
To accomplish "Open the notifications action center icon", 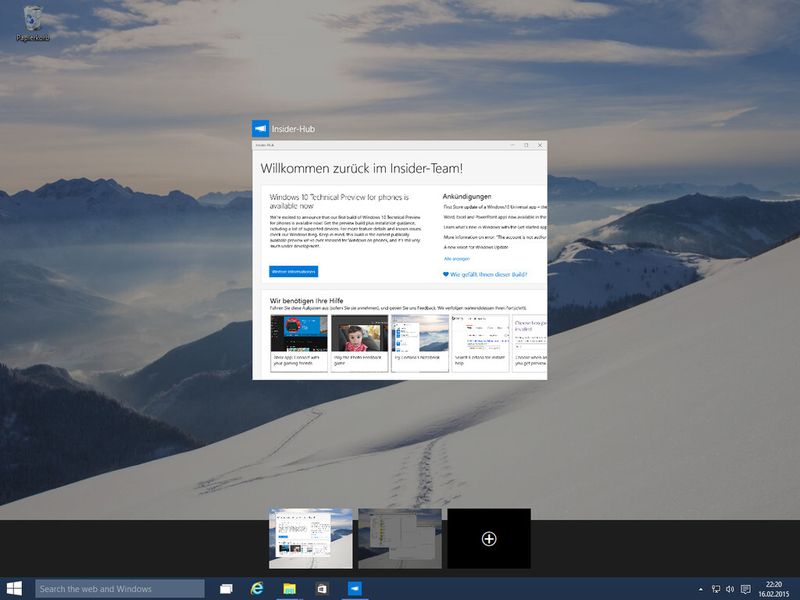I will [x=745, y=589].
